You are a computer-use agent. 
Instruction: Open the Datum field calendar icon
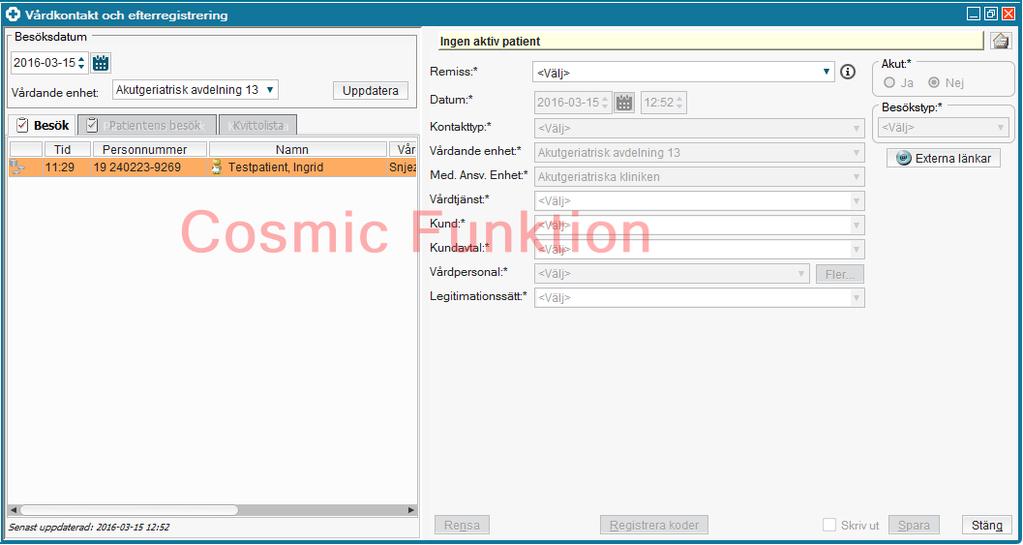pos(624,102)
